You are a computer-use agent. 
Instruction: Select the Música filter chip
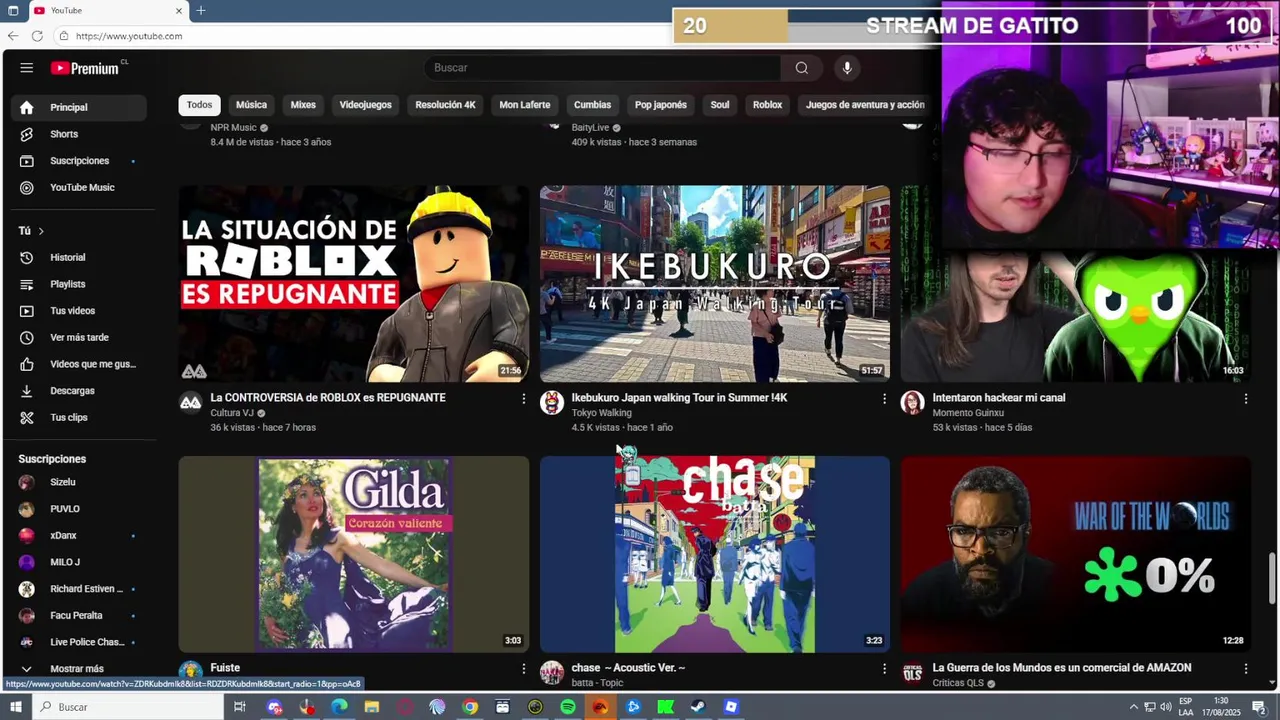[x=251, y=105]
